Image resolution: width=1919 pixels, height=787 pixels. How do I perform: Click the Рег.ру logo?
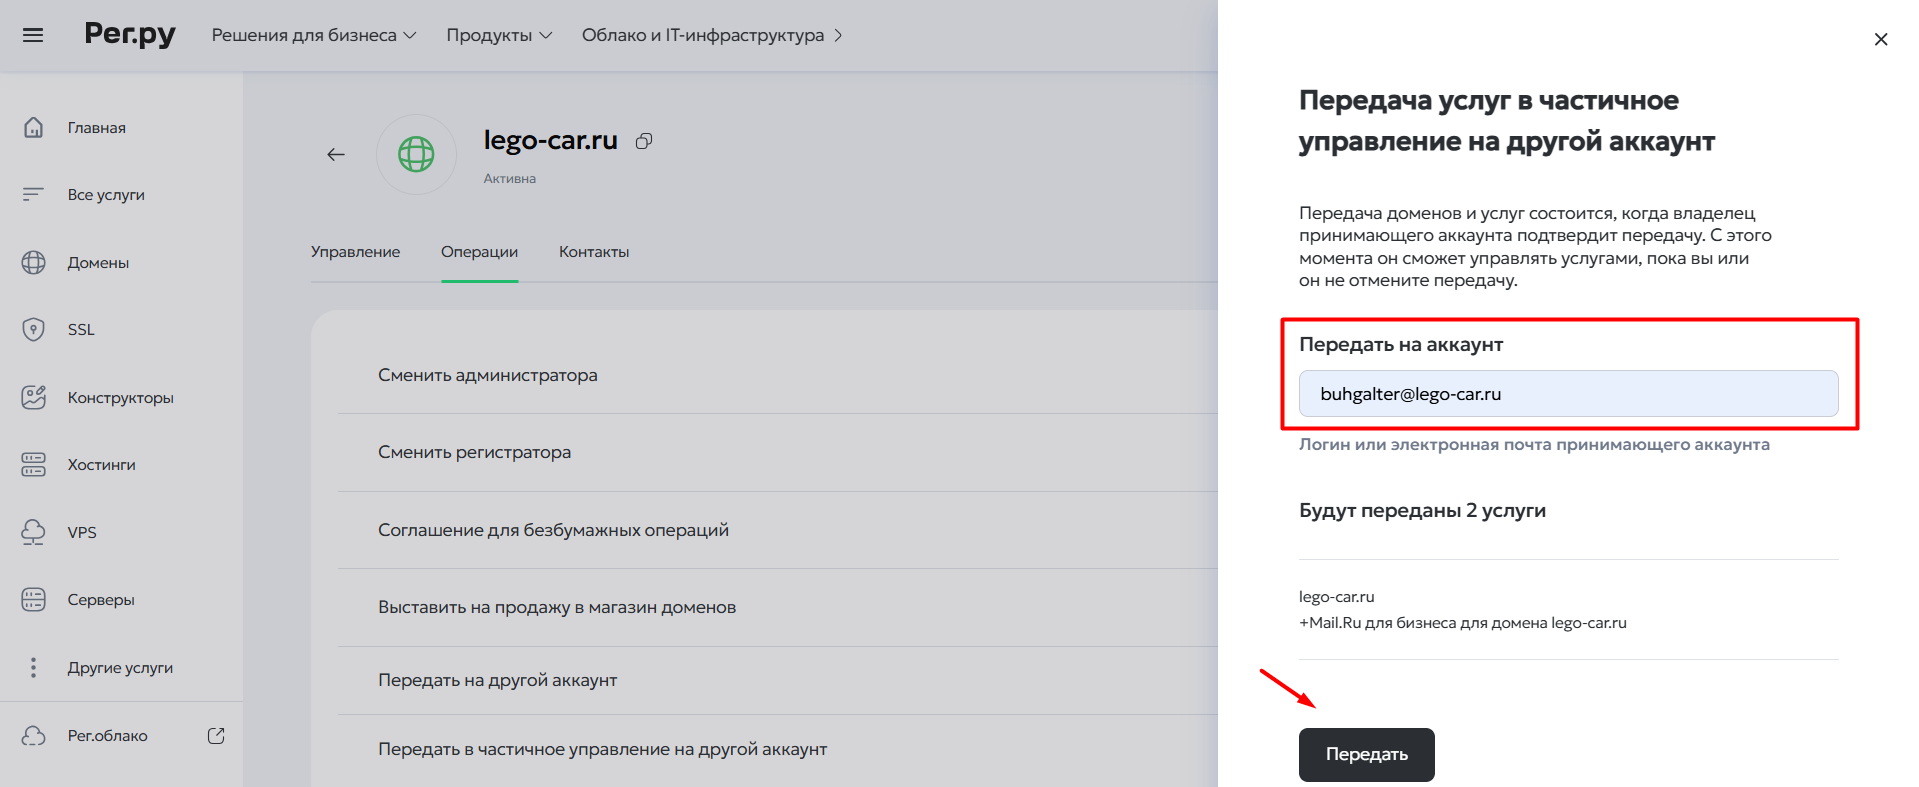pos(130,34)
